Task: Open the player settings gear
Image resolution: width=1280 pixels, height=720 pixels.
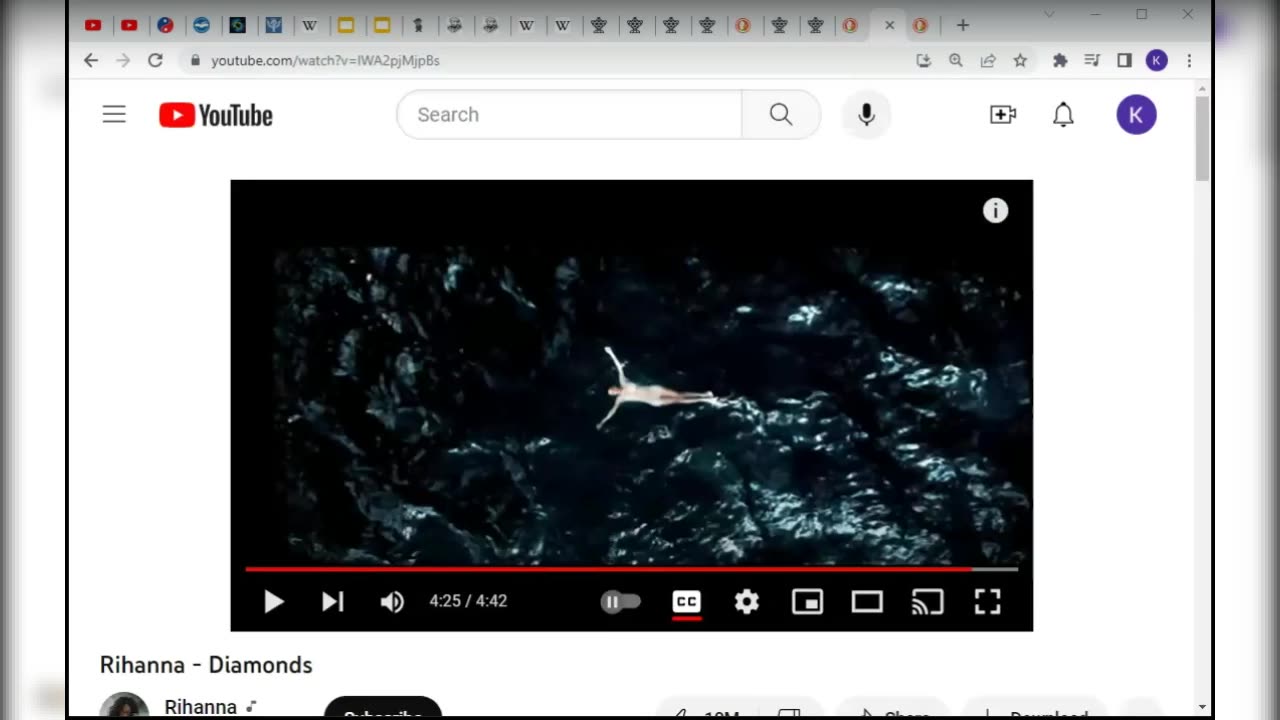Action: [747, 601]
